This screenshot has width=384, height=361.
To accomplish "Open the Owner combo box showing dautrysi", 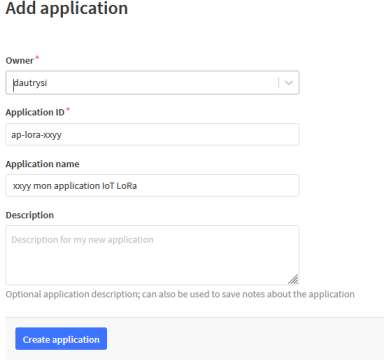I will [152, 83].
